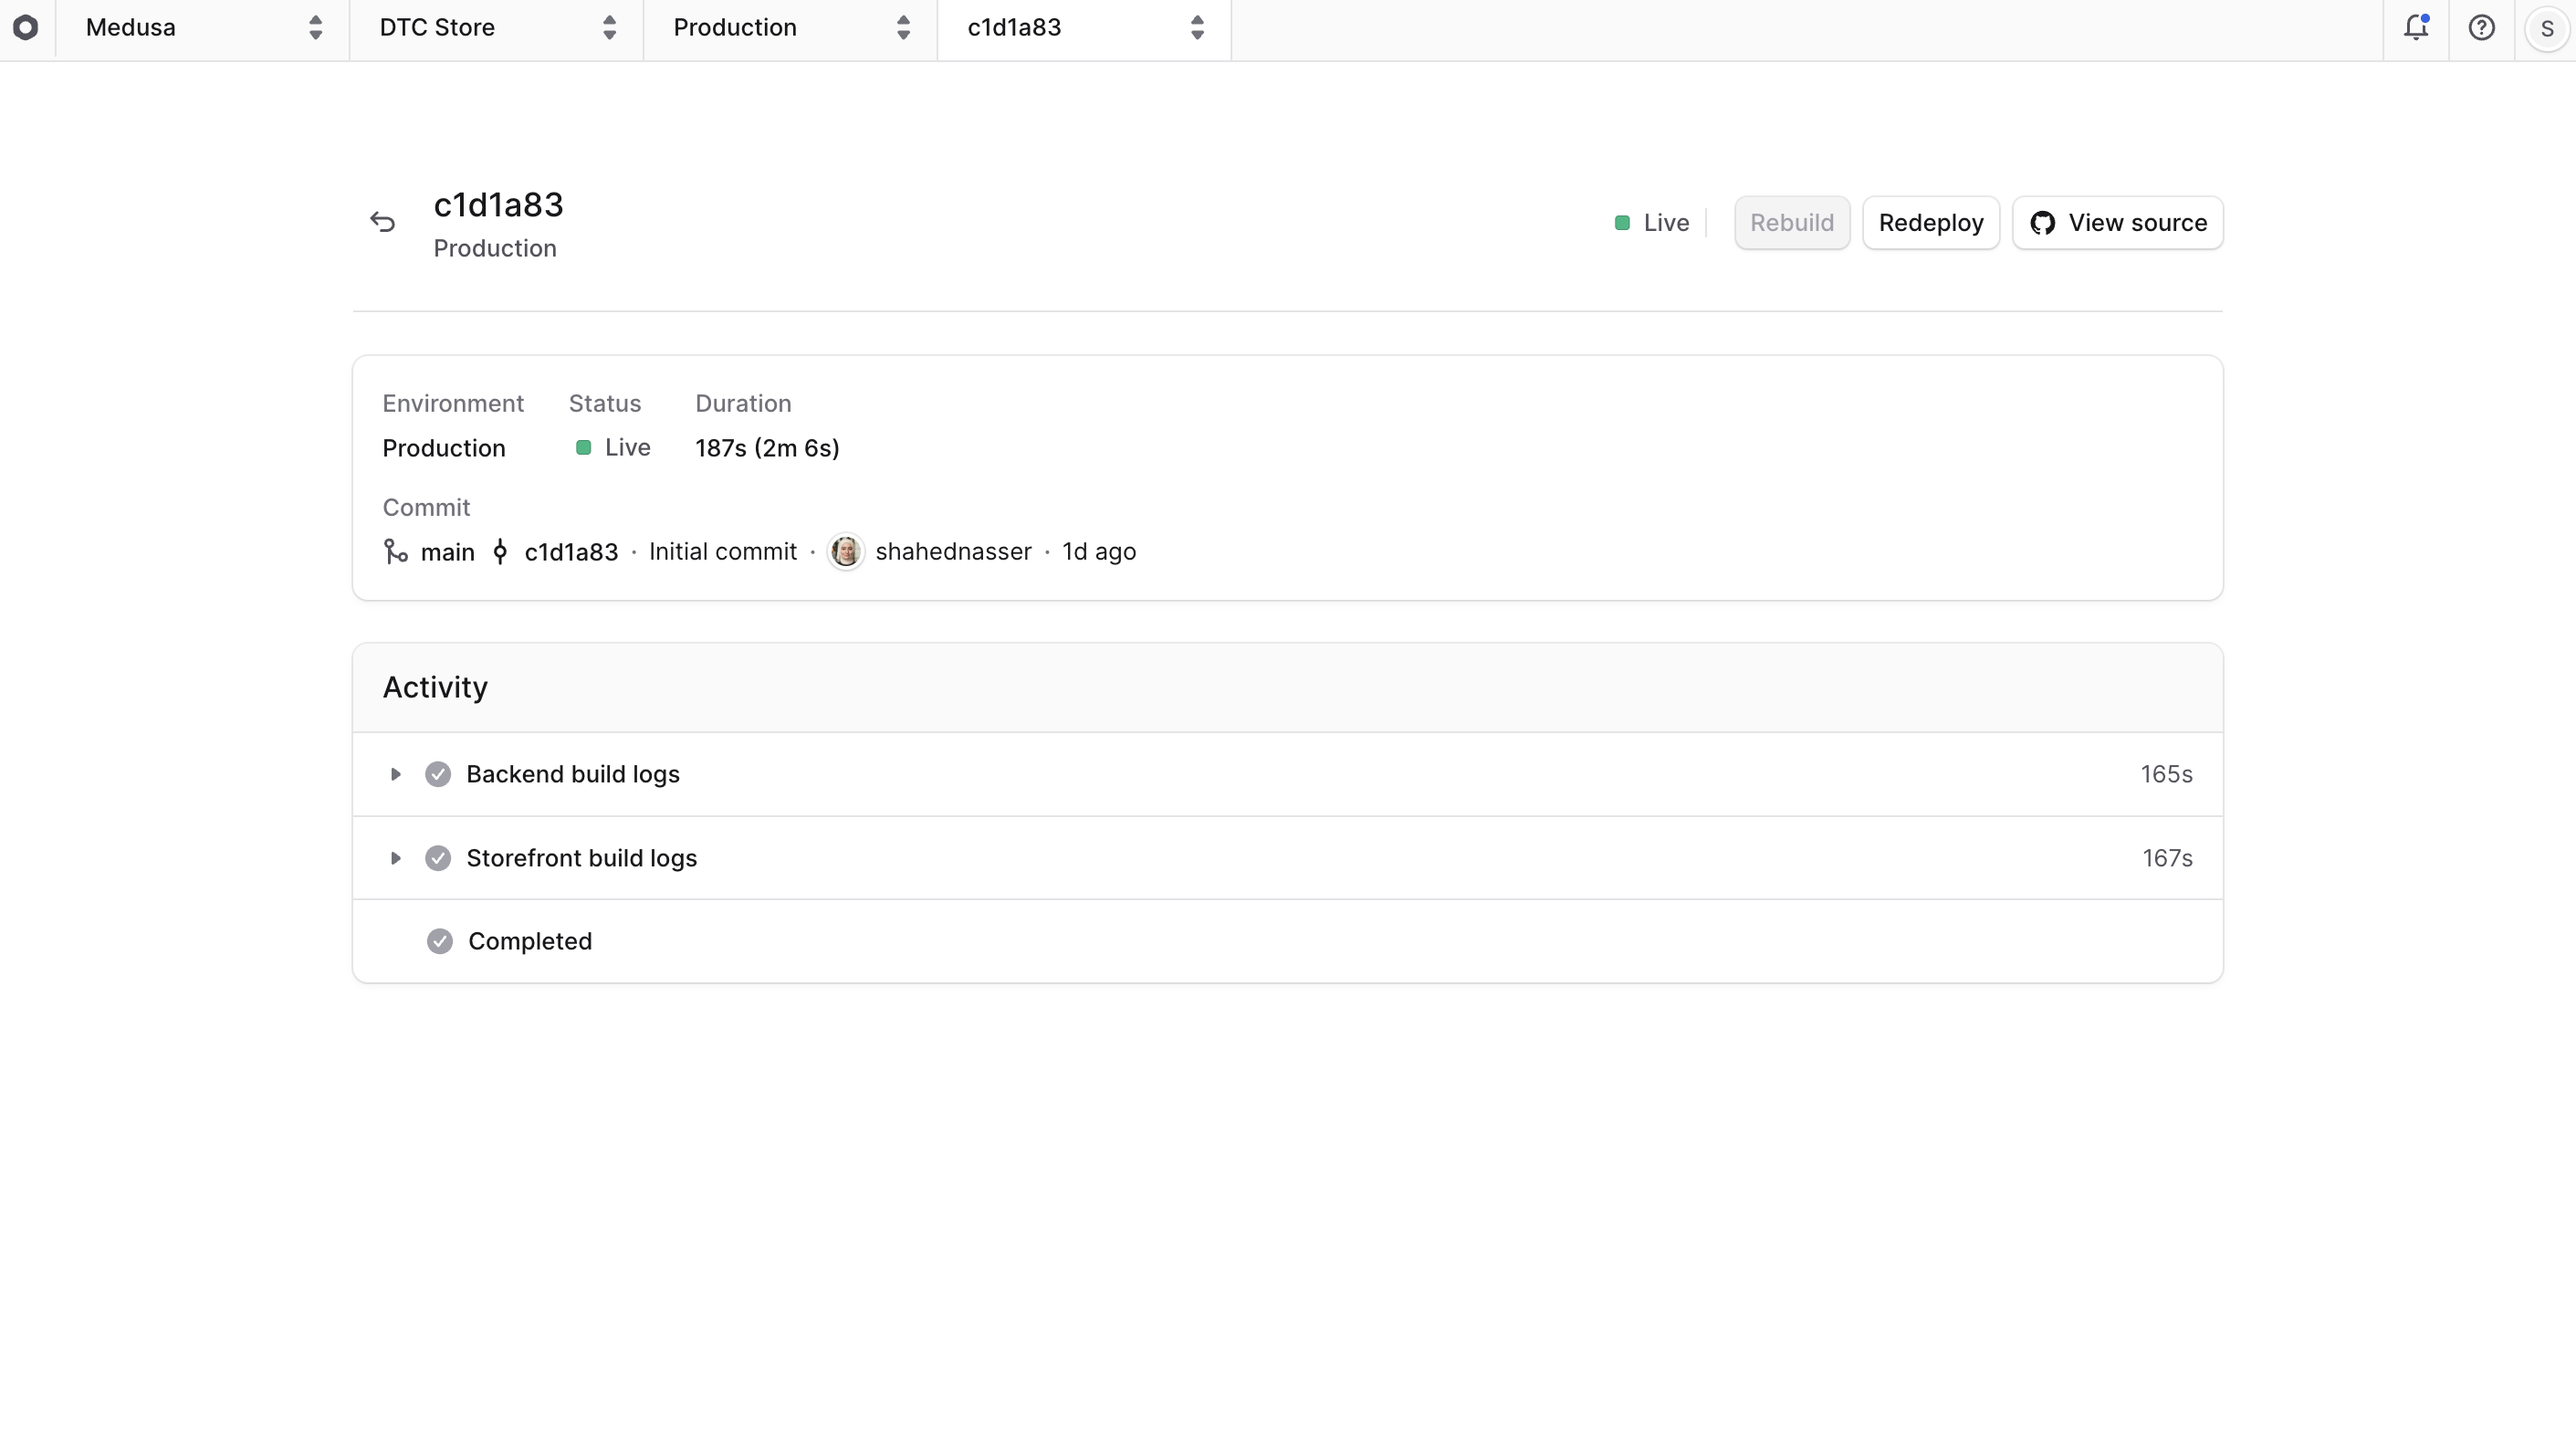The width and height of the screenshot is (2576, 1448).
Task: Click the checkmark icon on Backend build logs
Action: point(439,774)
